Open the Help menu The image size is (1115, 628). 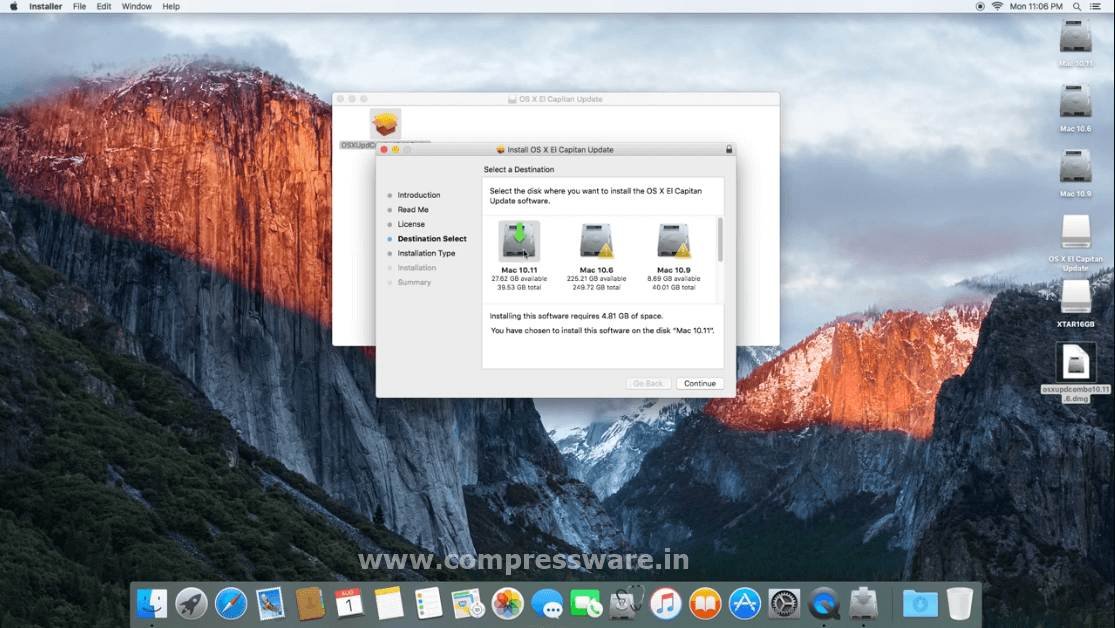point(171,6)
